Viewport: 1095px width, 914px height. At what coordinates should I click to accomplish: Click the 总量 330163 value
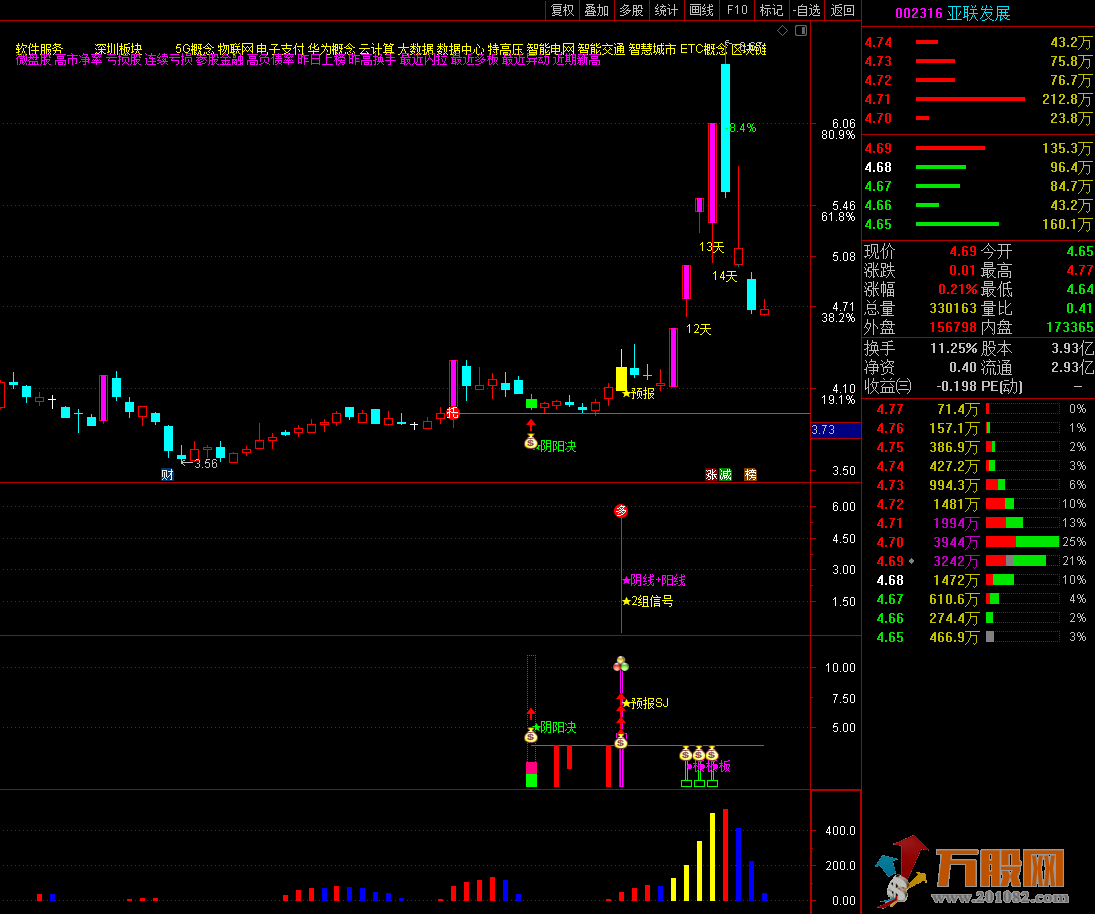coord(953,309)
